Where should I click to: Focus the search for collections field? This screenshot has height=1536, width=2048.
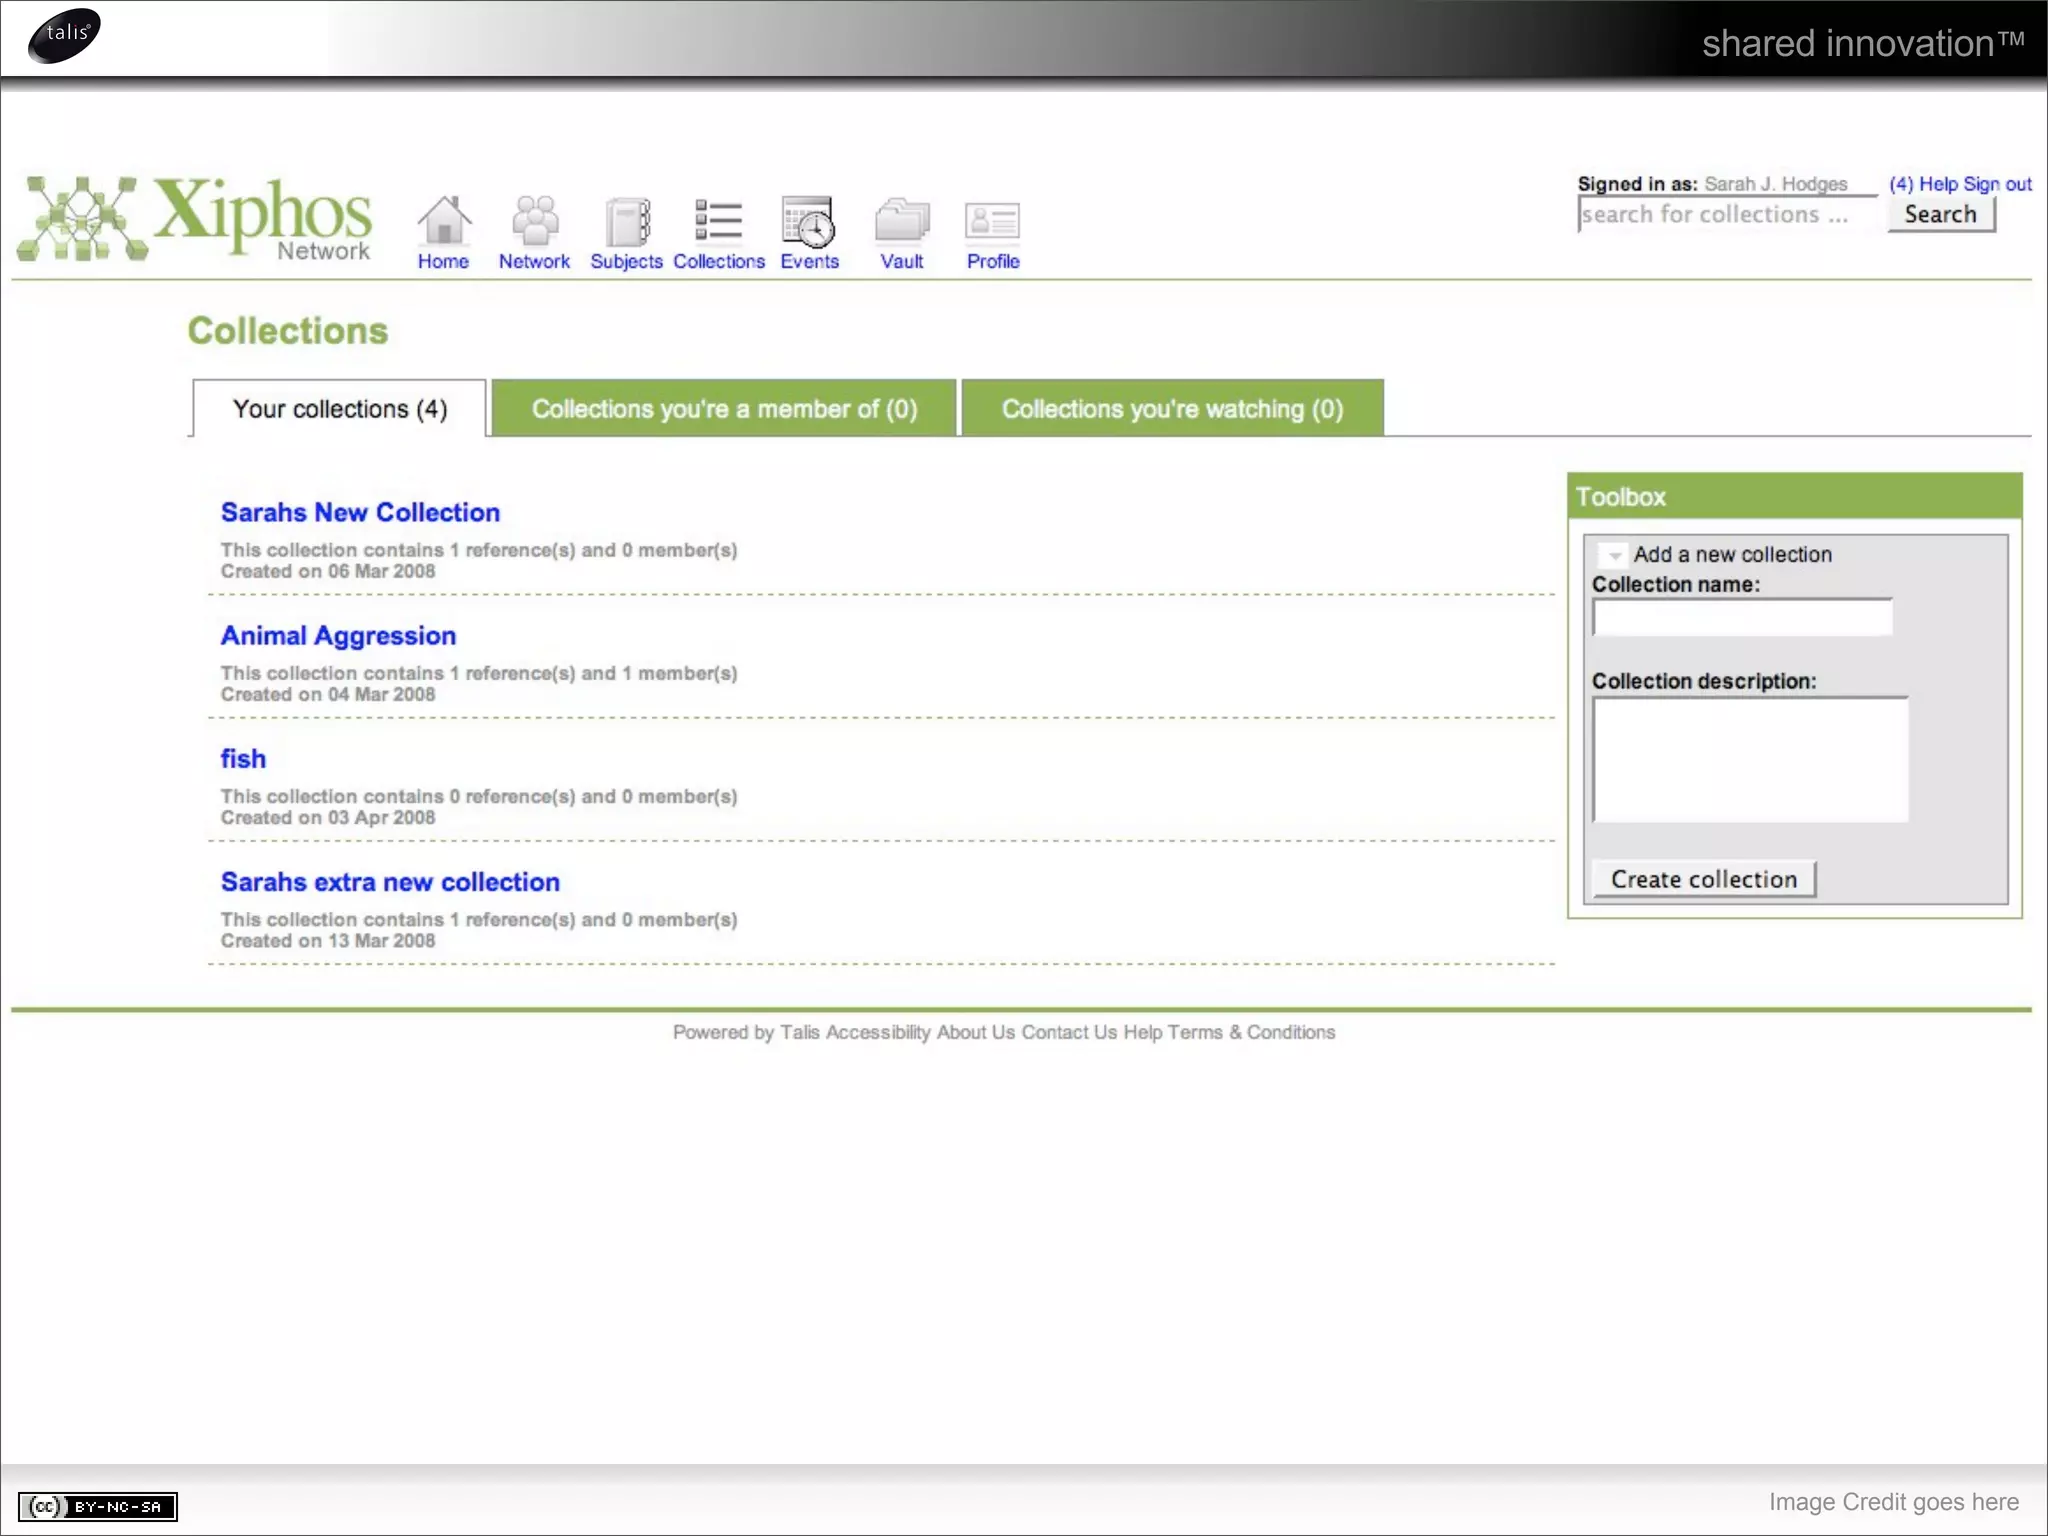[x=1728, y=214]
